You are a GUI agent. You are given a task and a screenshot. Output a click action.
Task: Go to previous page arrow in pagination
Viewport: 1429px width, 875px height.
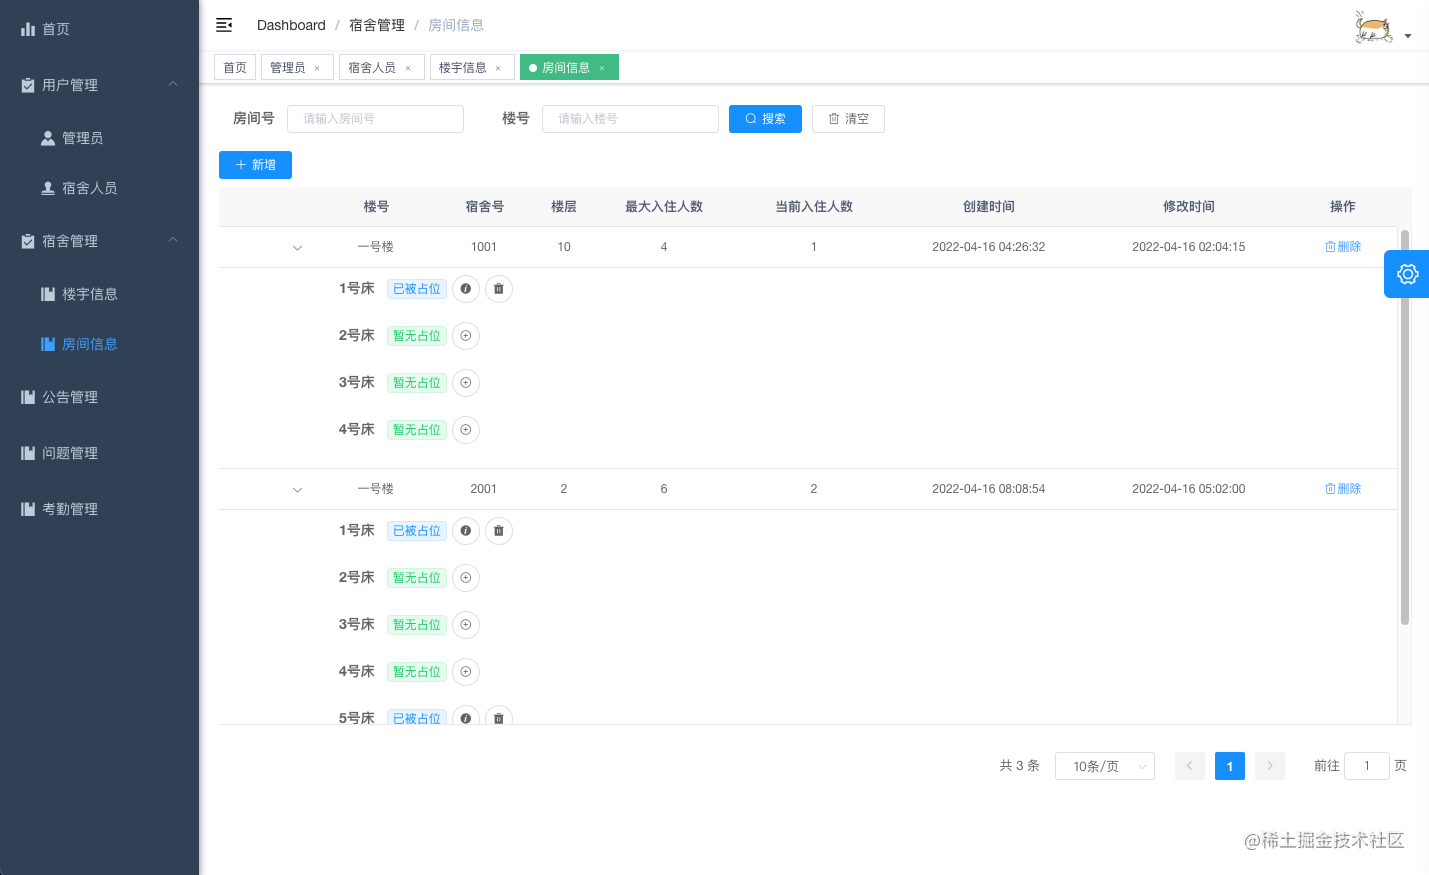pos(1190,766)
